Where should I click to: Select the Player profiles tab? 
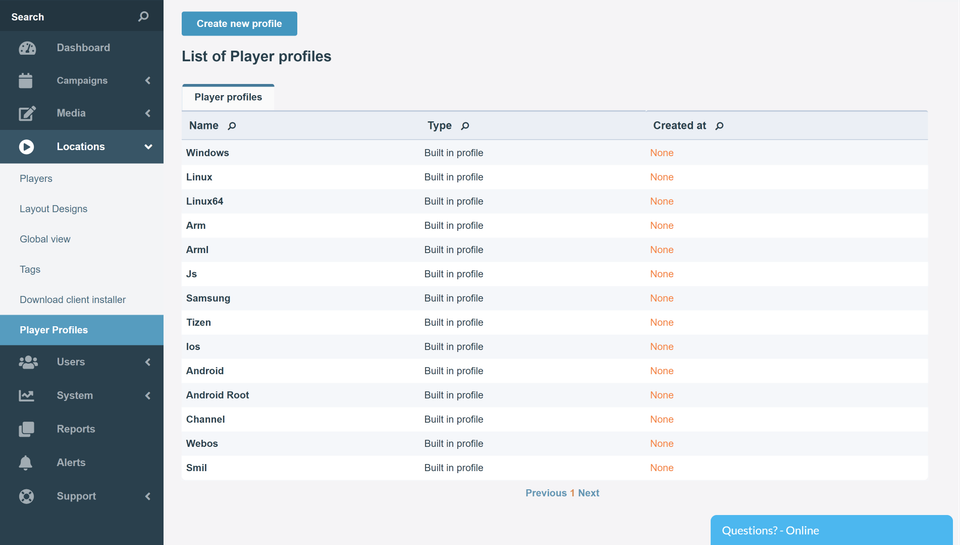point(228,97)
